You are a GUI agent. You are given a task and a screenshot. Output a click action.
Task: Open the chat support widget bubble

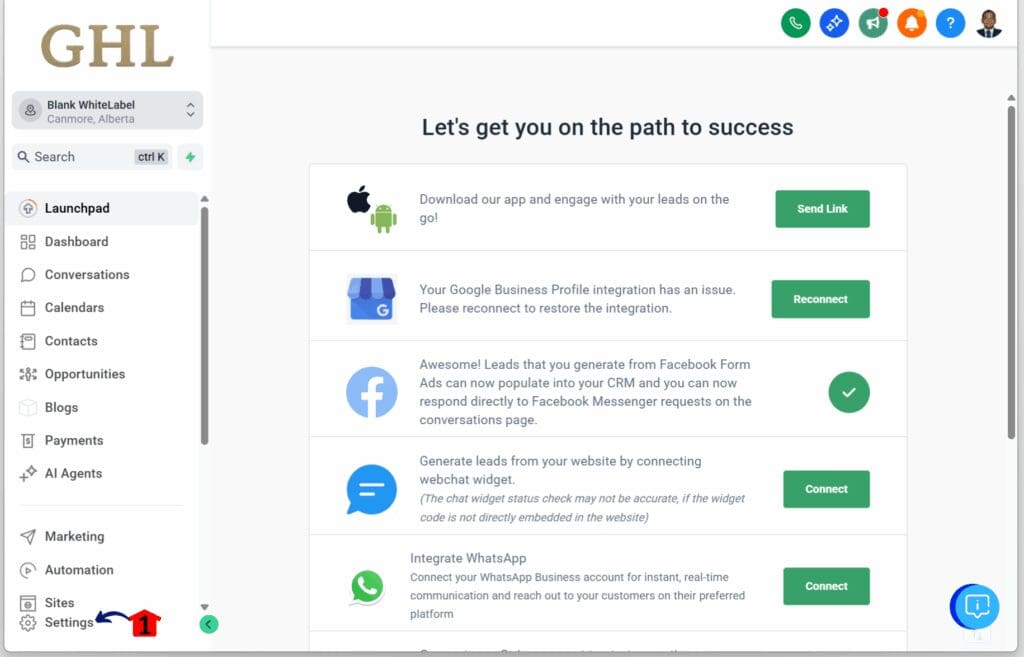(x=975, y=607)
